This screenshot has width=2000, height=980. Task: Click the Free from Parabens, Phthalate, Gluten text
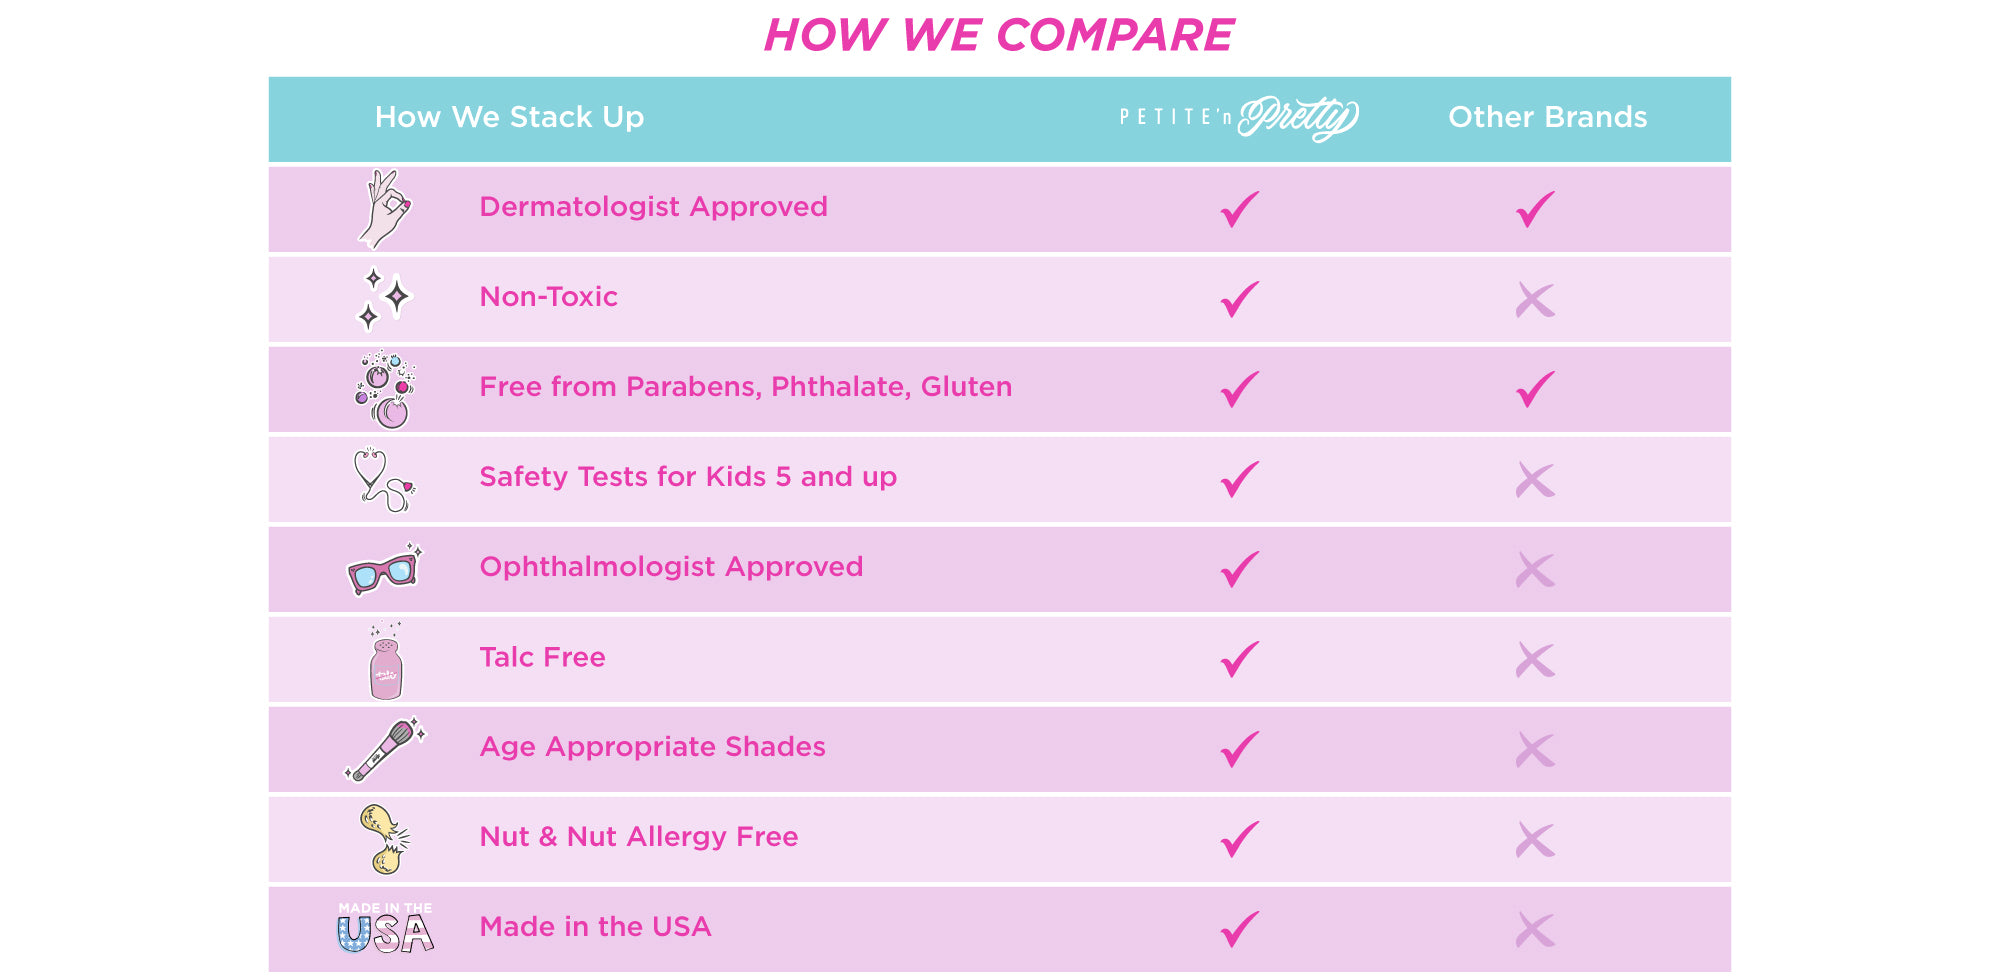tap(745, 387)
